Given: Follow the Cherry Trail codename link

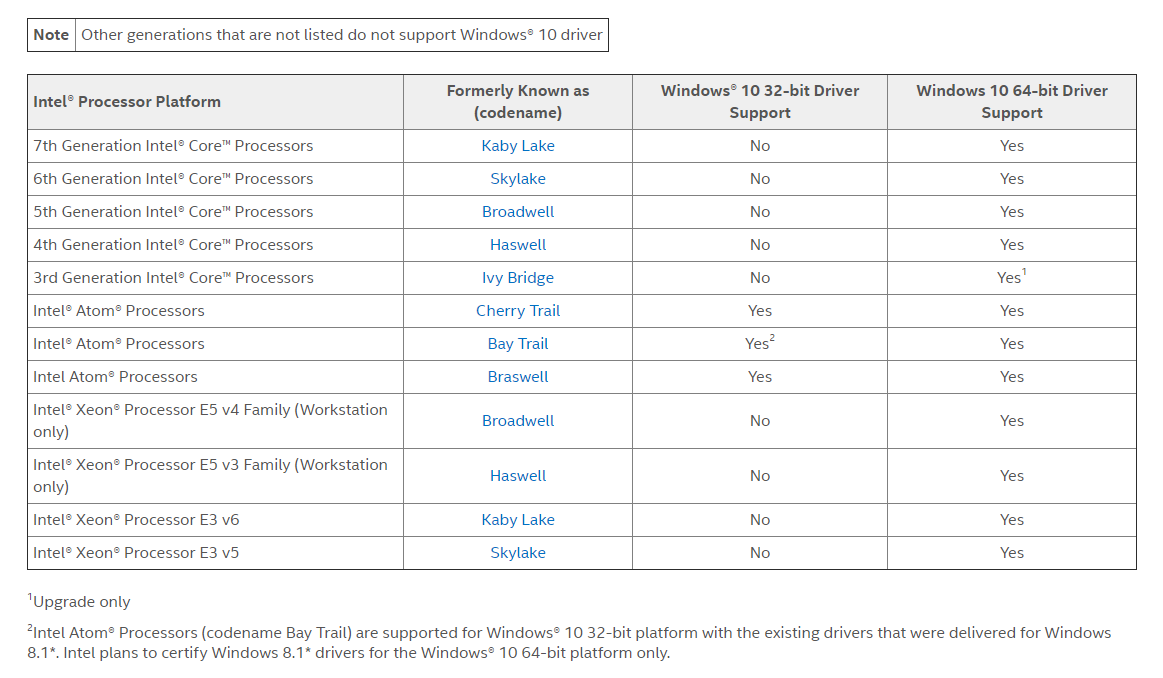Looking at the screenshot, I should click(517, 311).
